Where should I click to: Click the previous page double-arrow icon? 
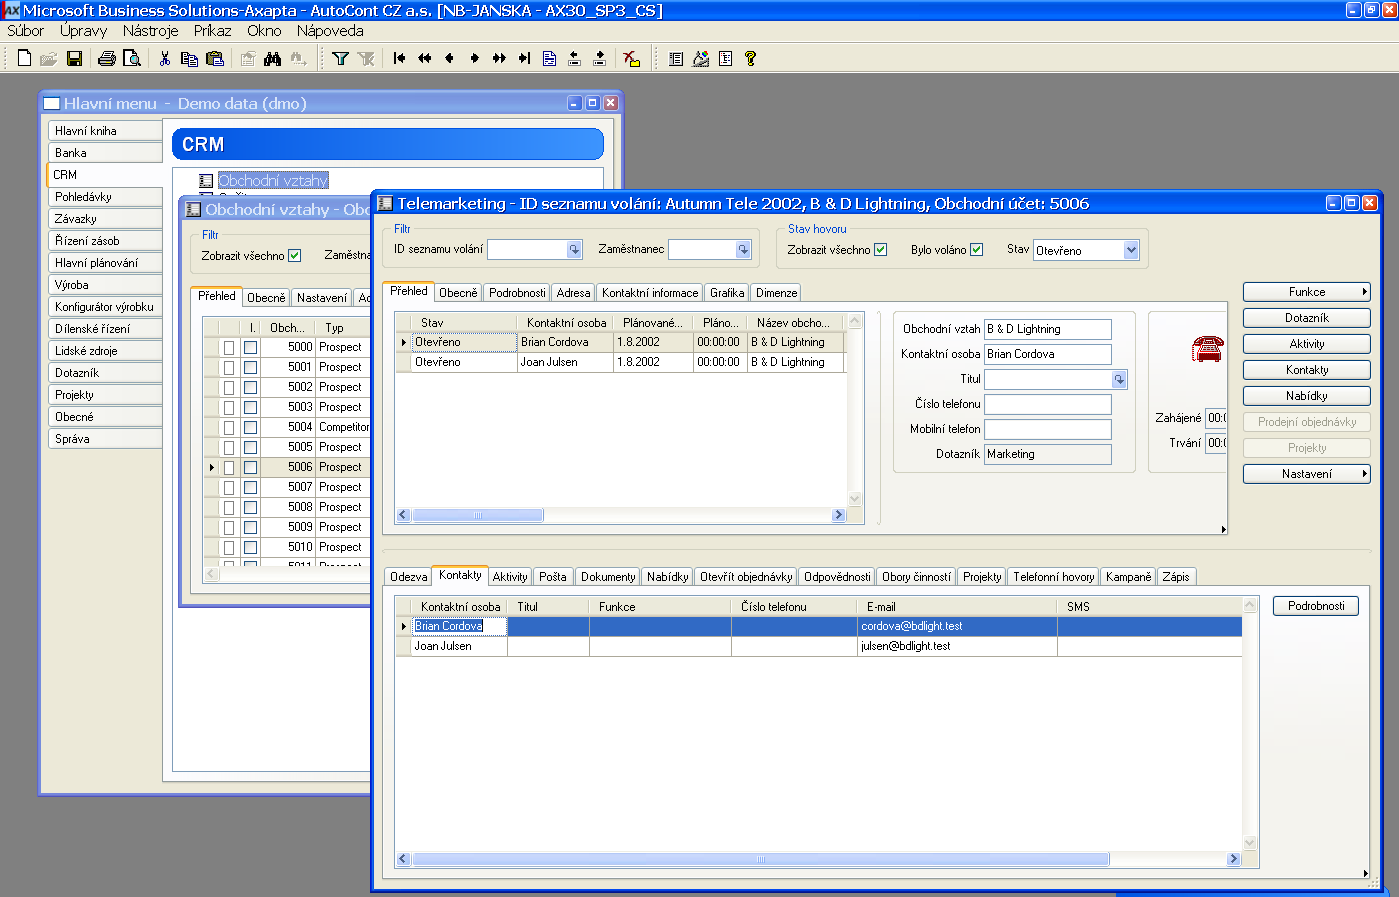tap(424, 58)
